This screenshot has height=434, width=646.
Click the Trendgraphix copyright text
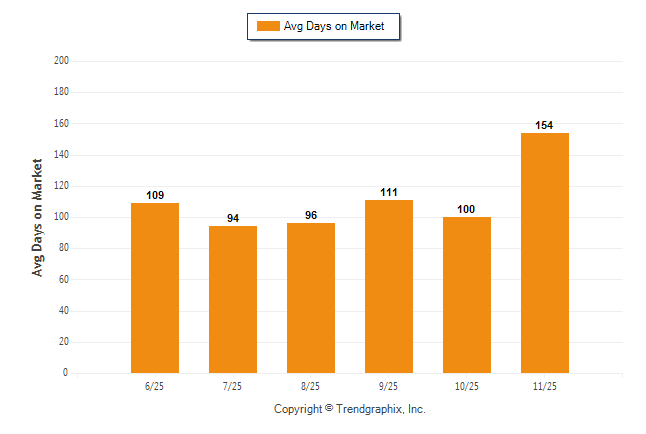point(350,409)
